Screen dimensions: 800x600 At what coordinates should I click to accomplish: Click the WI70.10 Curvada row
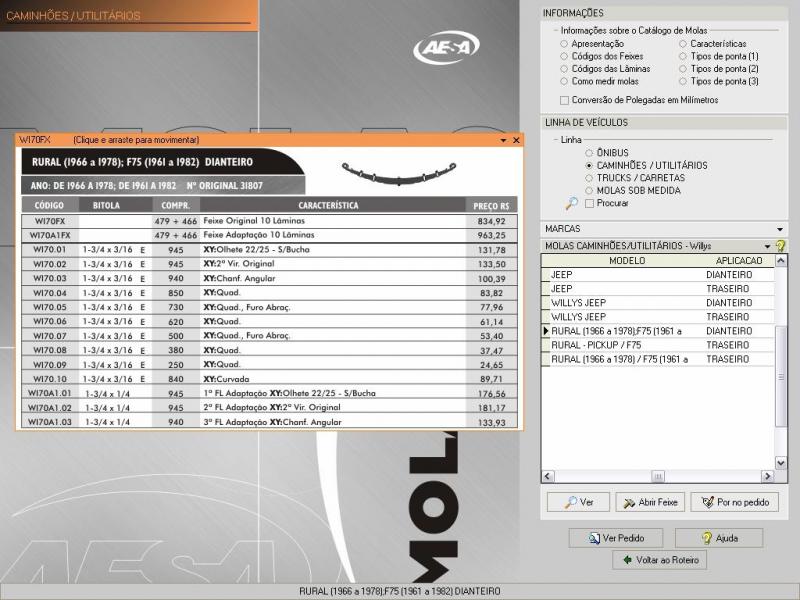(269, 379)
